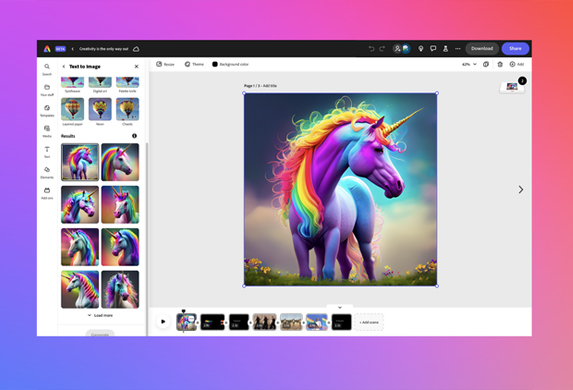Open the comments speech bubble icon
The width and height of the screenshot is (573, 390).
tap(433, 49)
